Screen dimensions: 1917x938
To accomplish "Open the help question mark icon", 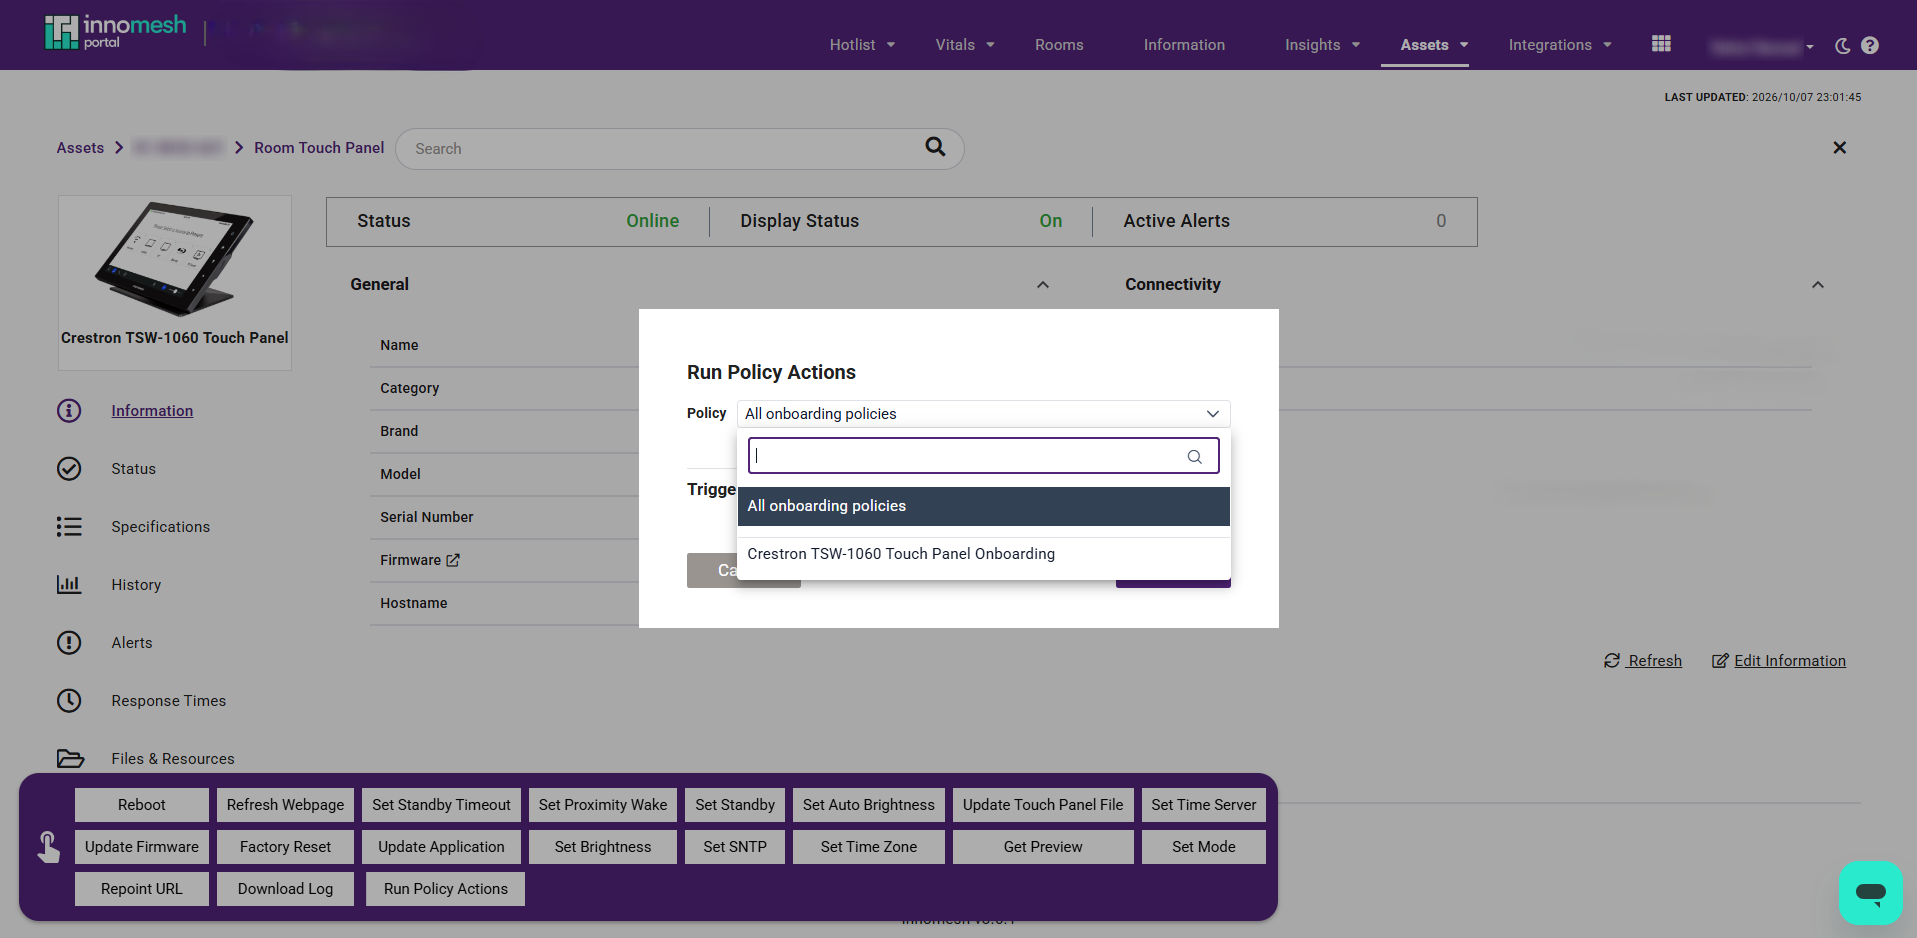I will pos(1870,45).
